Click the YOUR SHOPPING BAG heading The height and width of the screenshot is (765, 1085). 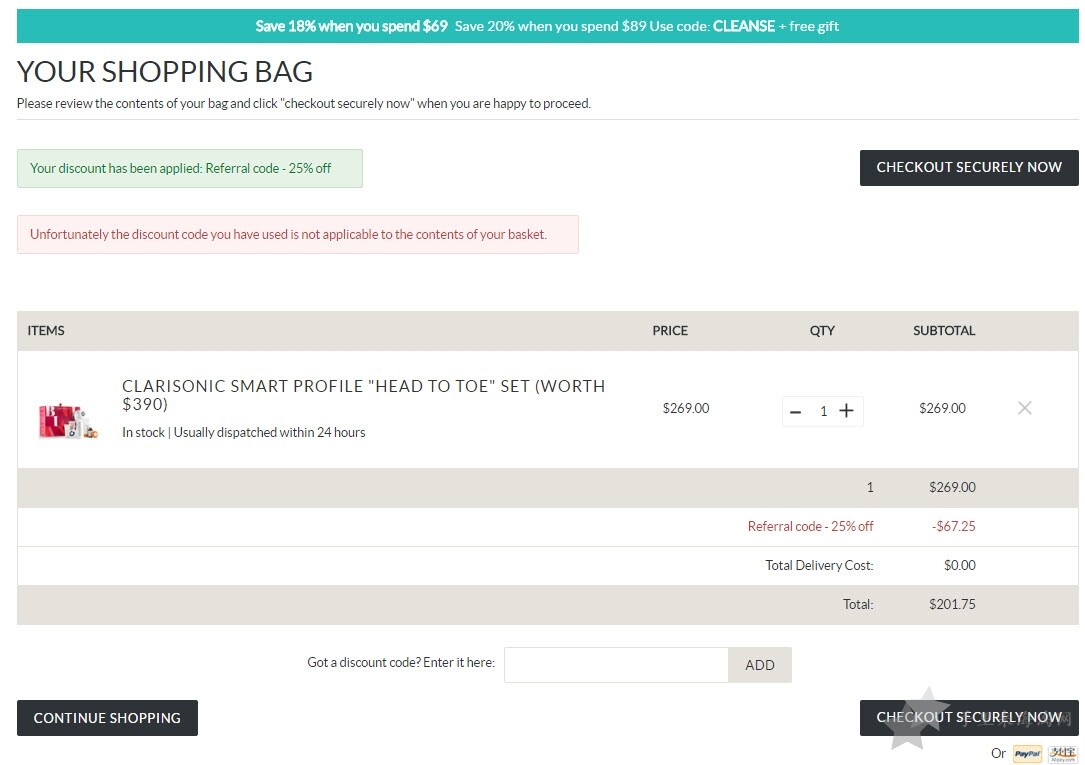pyautogui.click(x=165, y=71)
